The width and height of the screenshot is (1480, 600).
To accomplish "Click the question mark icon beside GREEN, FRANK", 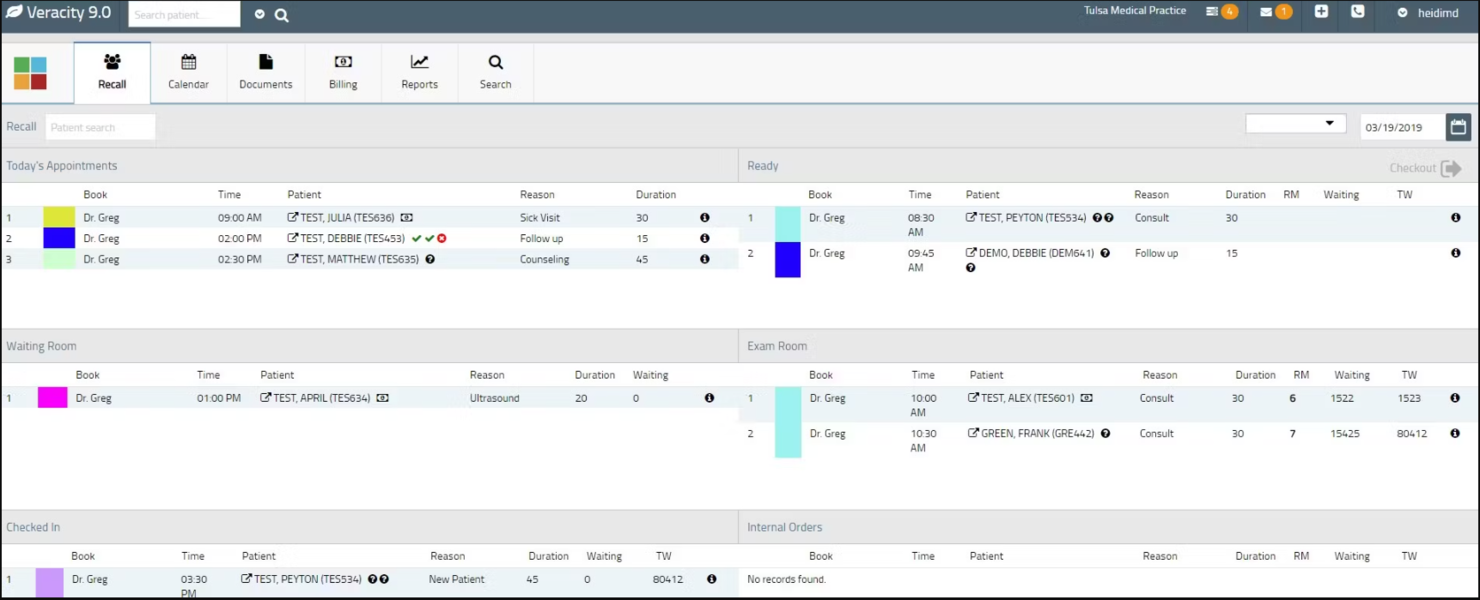I will (x=1104, y=433).
